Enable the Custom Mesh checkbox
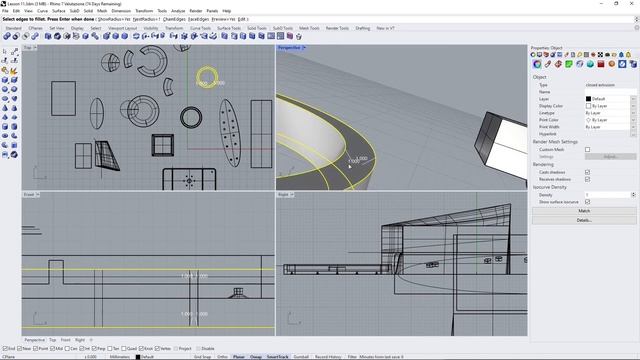 coord(587,150)
